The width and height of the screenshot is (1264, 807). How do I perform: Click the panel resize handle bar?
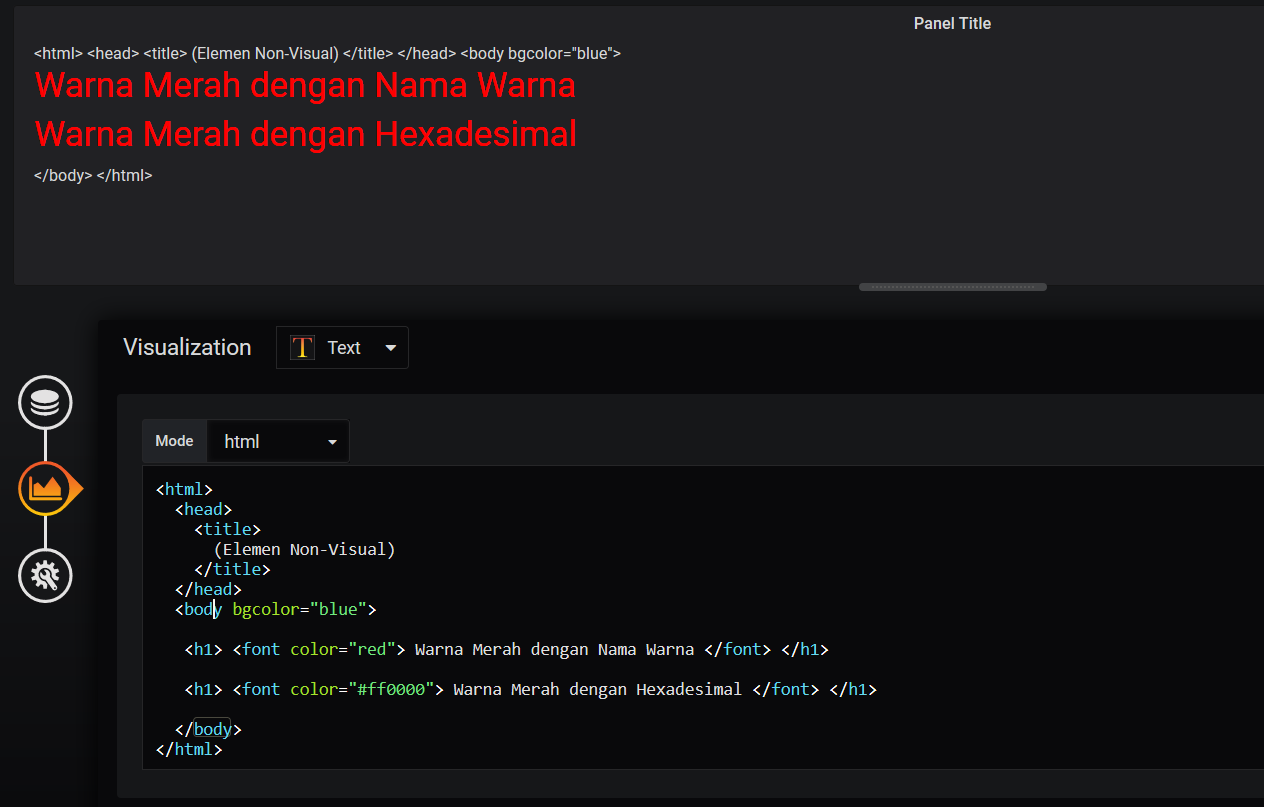953,287
